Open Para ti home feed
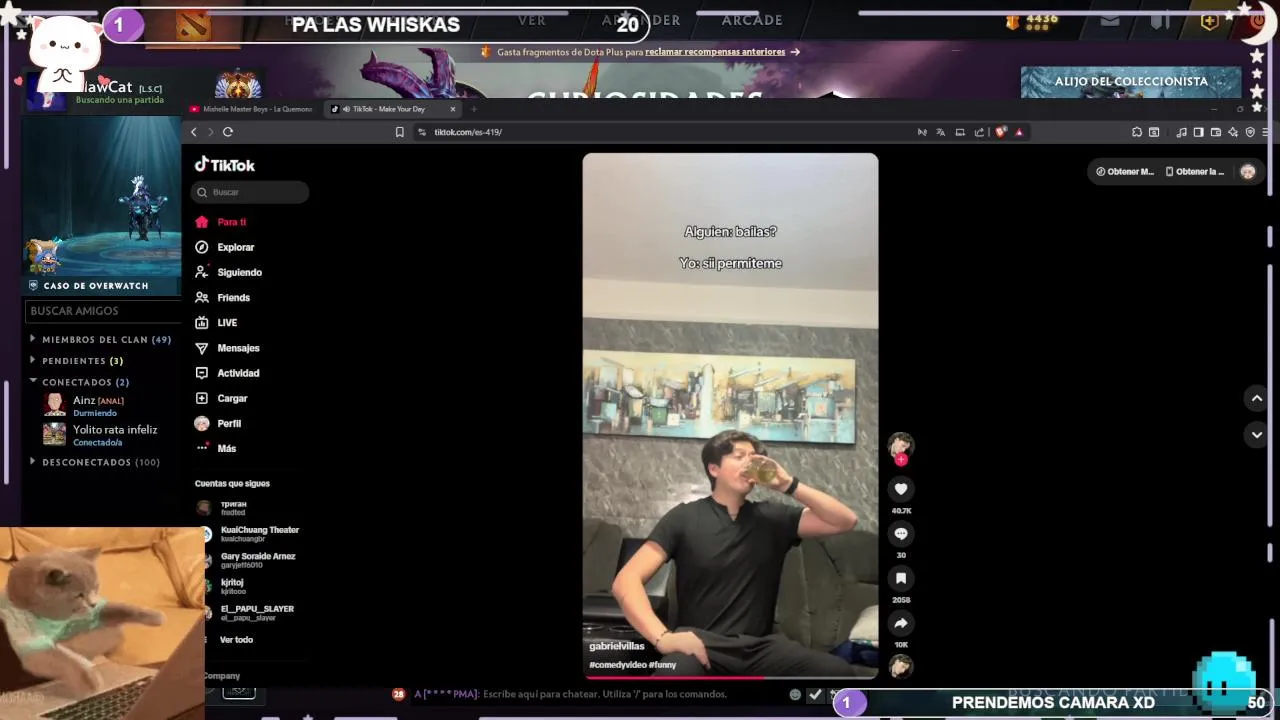Viewport: 1280px width, 720px height. click(x=221, y=222)
